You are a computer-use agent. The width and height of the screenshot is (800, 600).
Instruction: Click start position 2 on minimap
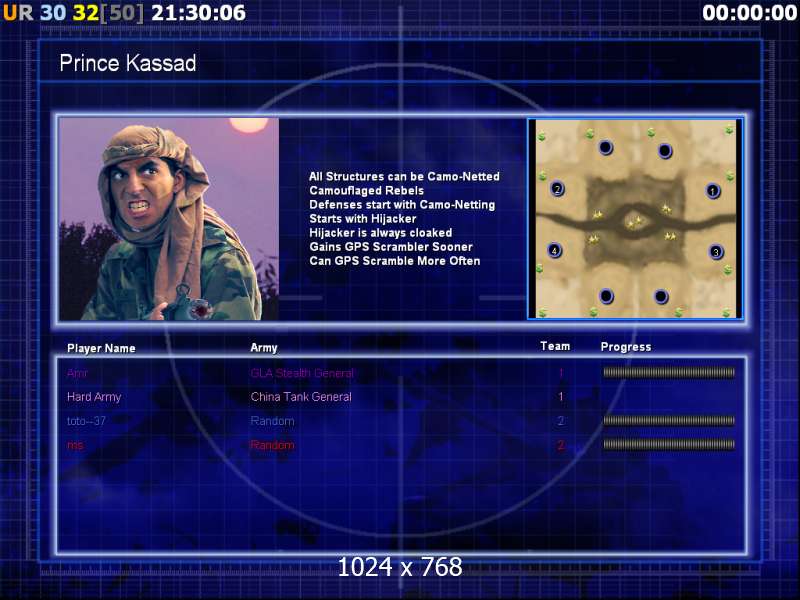557,189
